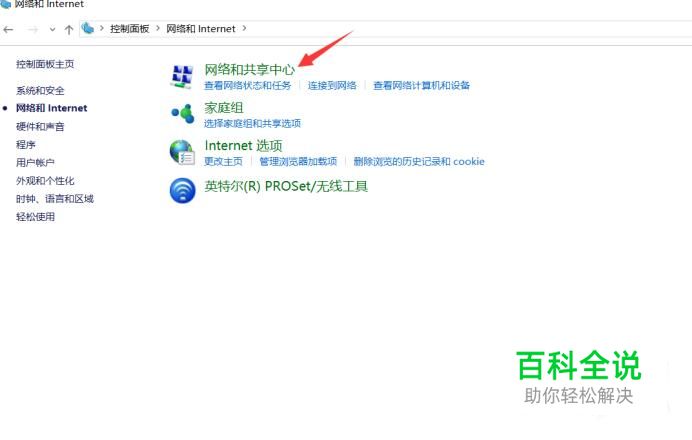Screen dimensions: 692x440
Task: Select 网络和 Internet in sidebar
Action: point(52,108)
